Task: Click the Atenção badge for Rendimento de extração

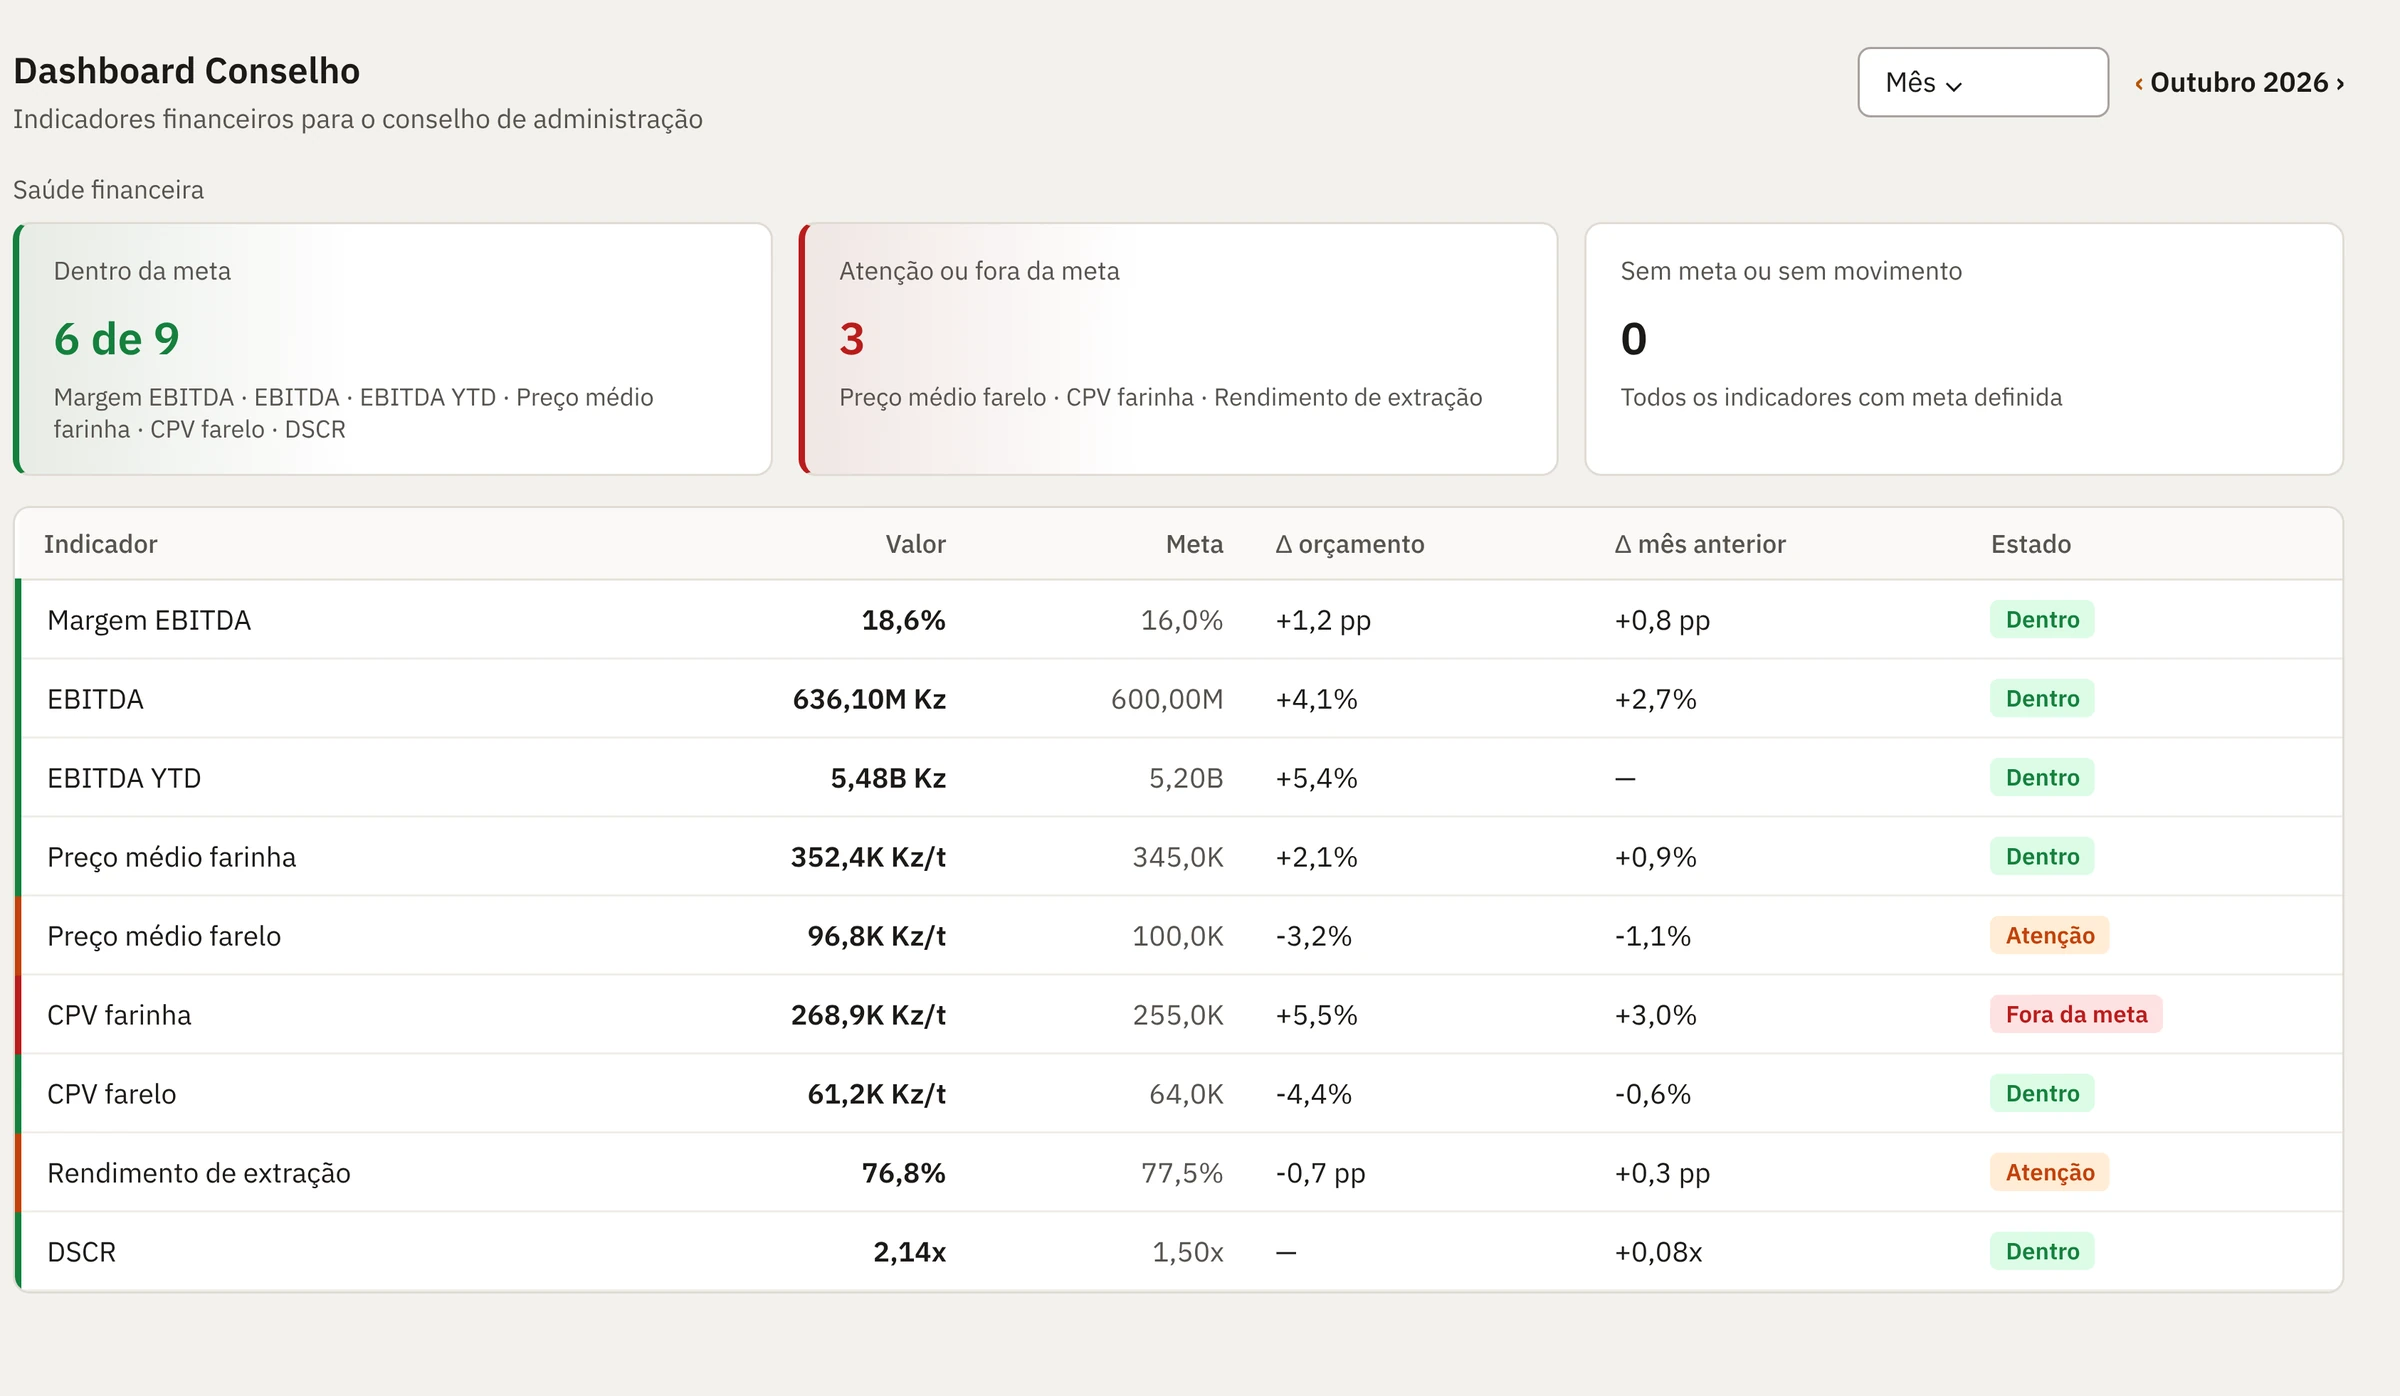Action: coord(2049,1172)
